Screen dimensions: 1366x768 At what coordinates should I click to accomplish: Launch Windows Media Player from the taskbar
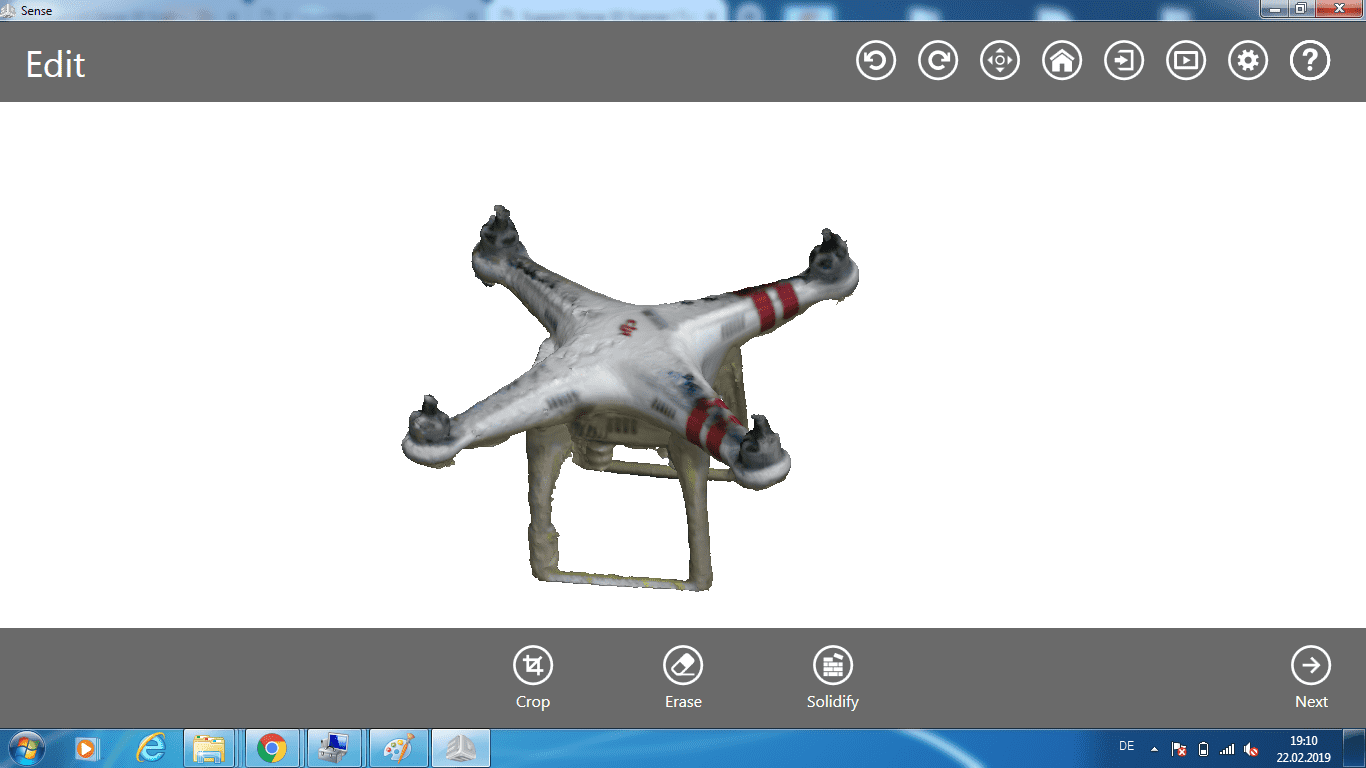[x=88, y=748]
